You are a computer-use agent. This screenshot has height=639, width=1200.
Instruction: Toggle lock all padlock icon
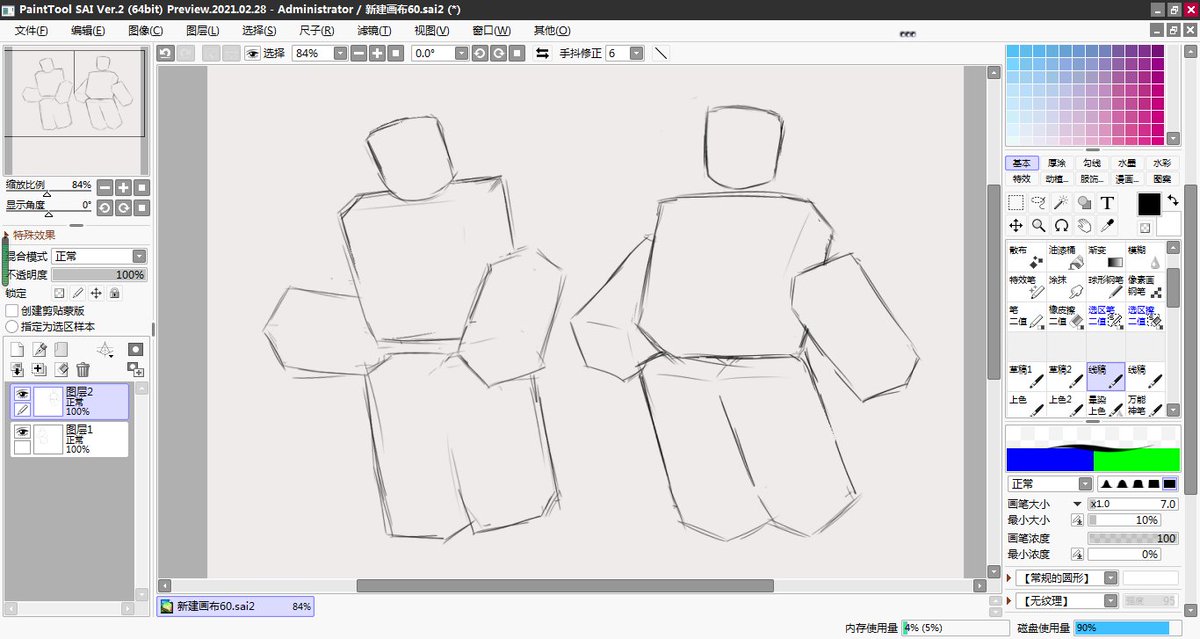click(x=114, y=293)
